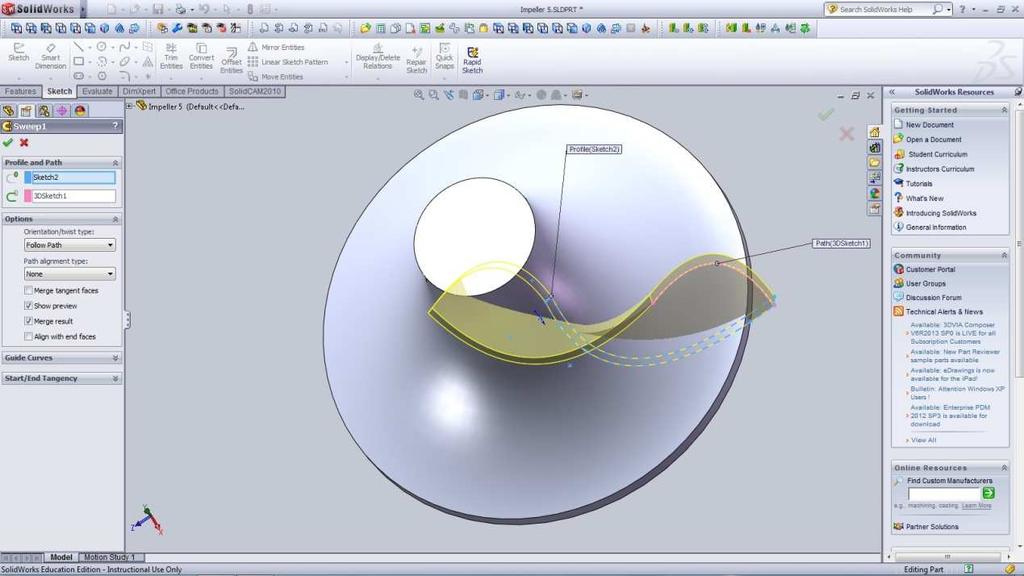This screenshot has width=1024, height=576.
Task: Enable Align with end faces checkbox
Action: tap(28, 336)
